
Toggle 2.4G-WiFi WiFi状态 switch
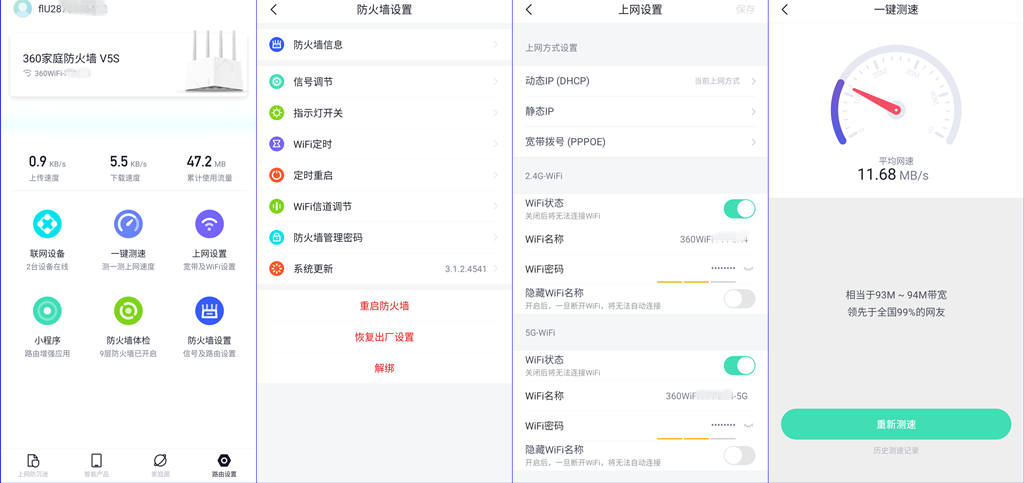739,209
